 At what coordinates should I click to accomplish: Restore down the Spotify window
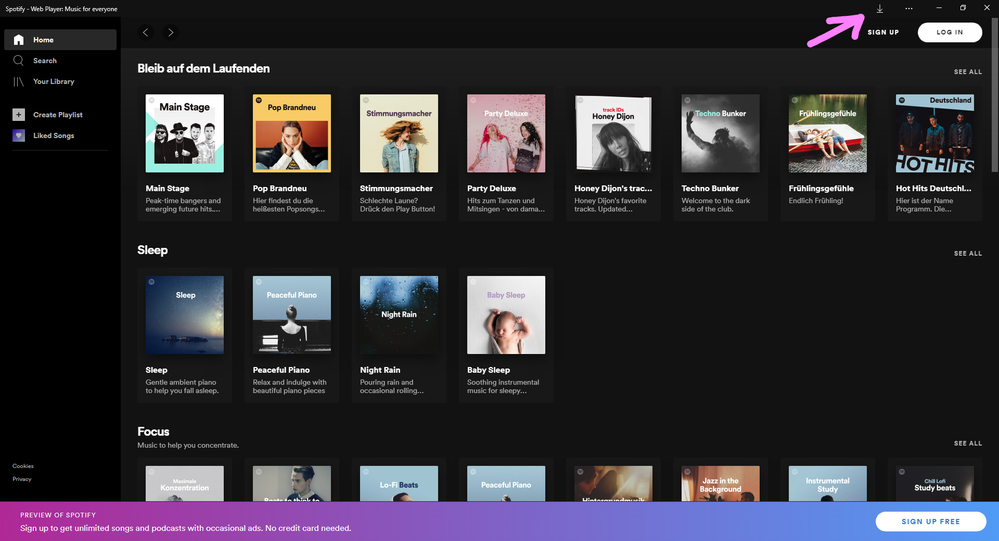[x=963, y=8]
